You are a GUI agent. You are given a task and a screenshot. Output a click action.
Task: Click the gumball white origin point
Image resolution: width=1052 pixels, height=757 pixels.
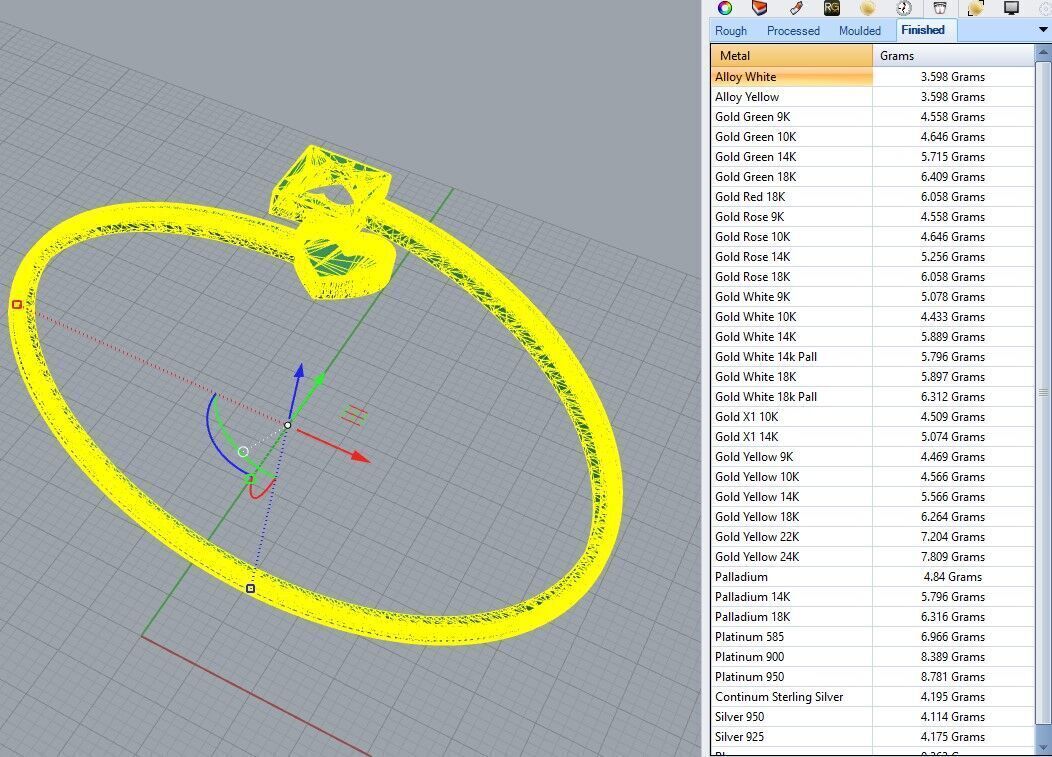pos(288,425)
